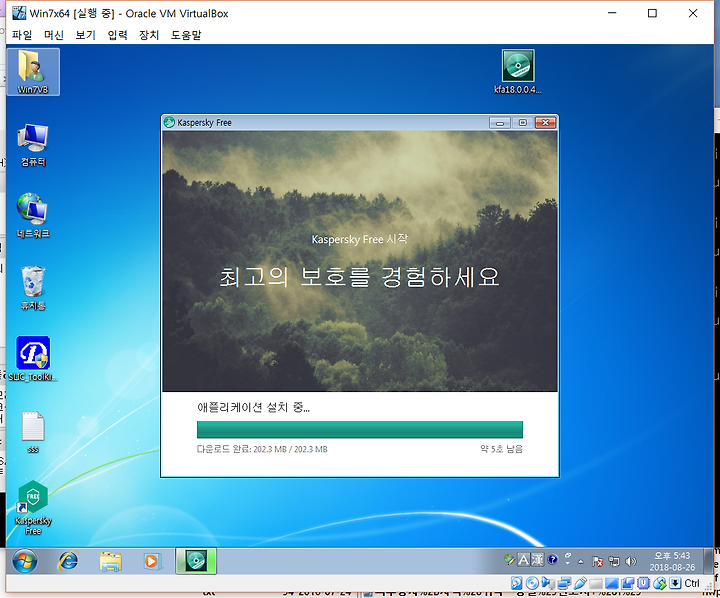Click VirtualBox audio indicator
This screenshot has width=720, height=598.
(x=546, y=583)
